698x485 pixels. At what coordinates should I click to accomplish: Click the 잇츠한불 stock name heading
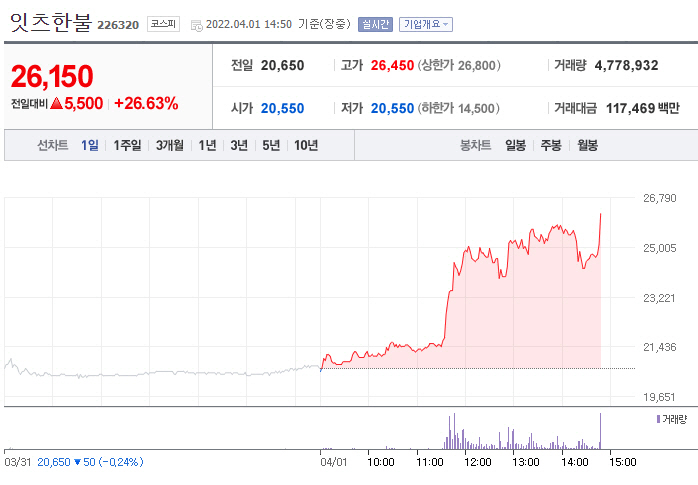click(x=49, y=22)
